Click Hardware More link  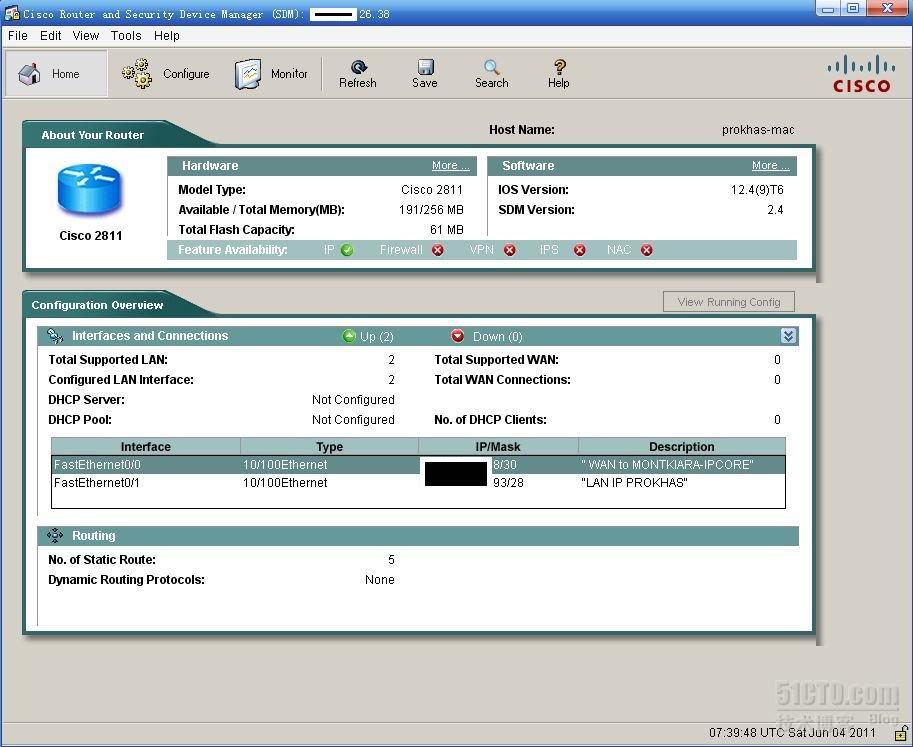click(x=450, y=165)
